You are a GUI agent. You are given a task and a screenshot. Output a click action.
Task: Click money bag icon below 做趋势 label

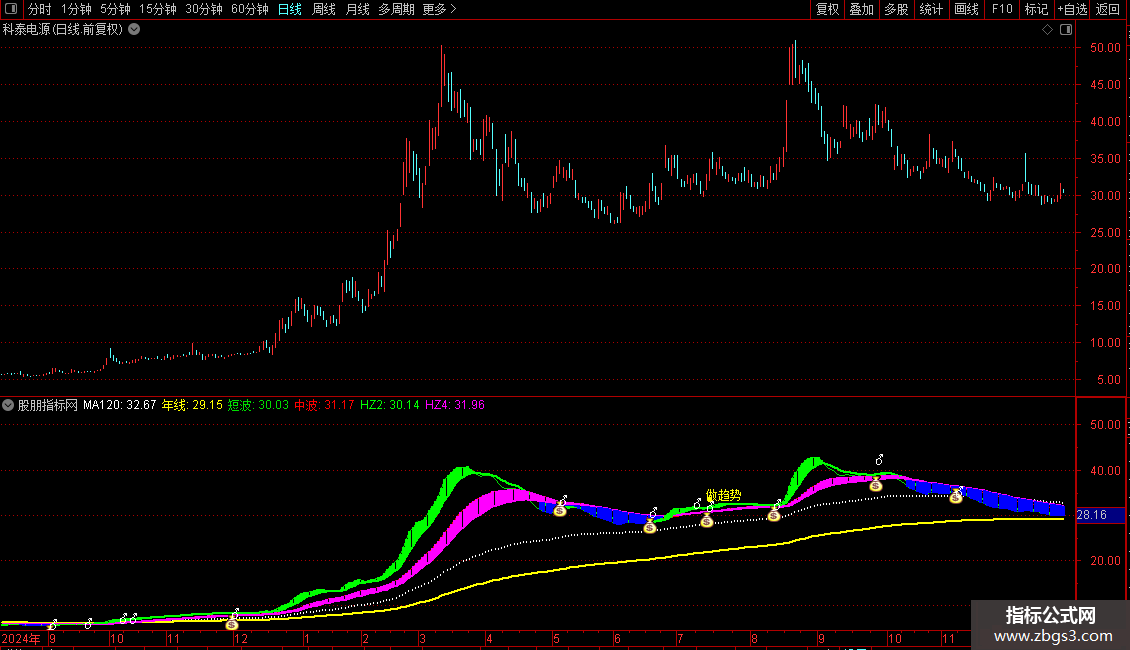(707, 520)
